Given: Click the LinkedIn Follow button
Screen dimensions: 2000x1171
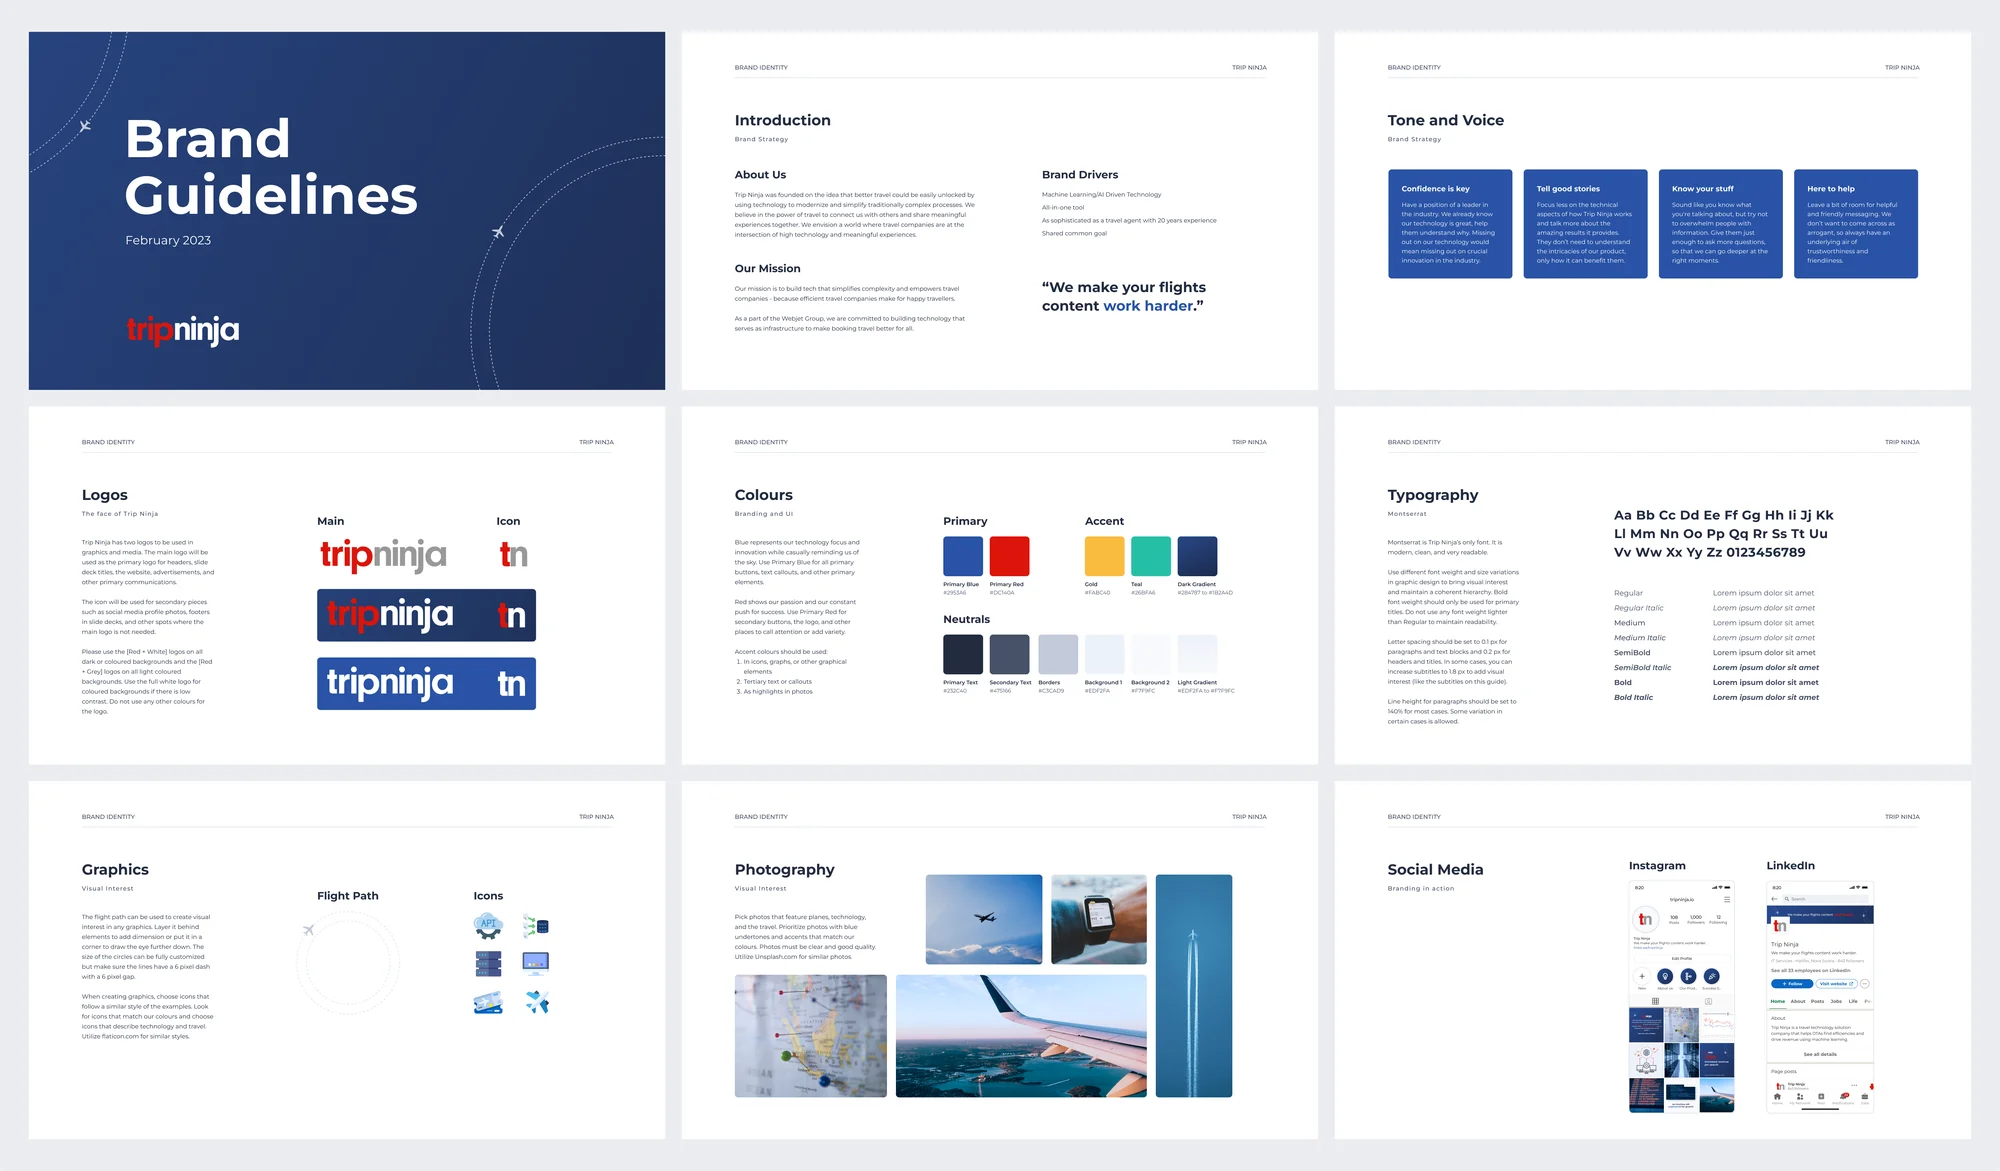Looking at the screenshot, I should click(x=1792, y=984).
